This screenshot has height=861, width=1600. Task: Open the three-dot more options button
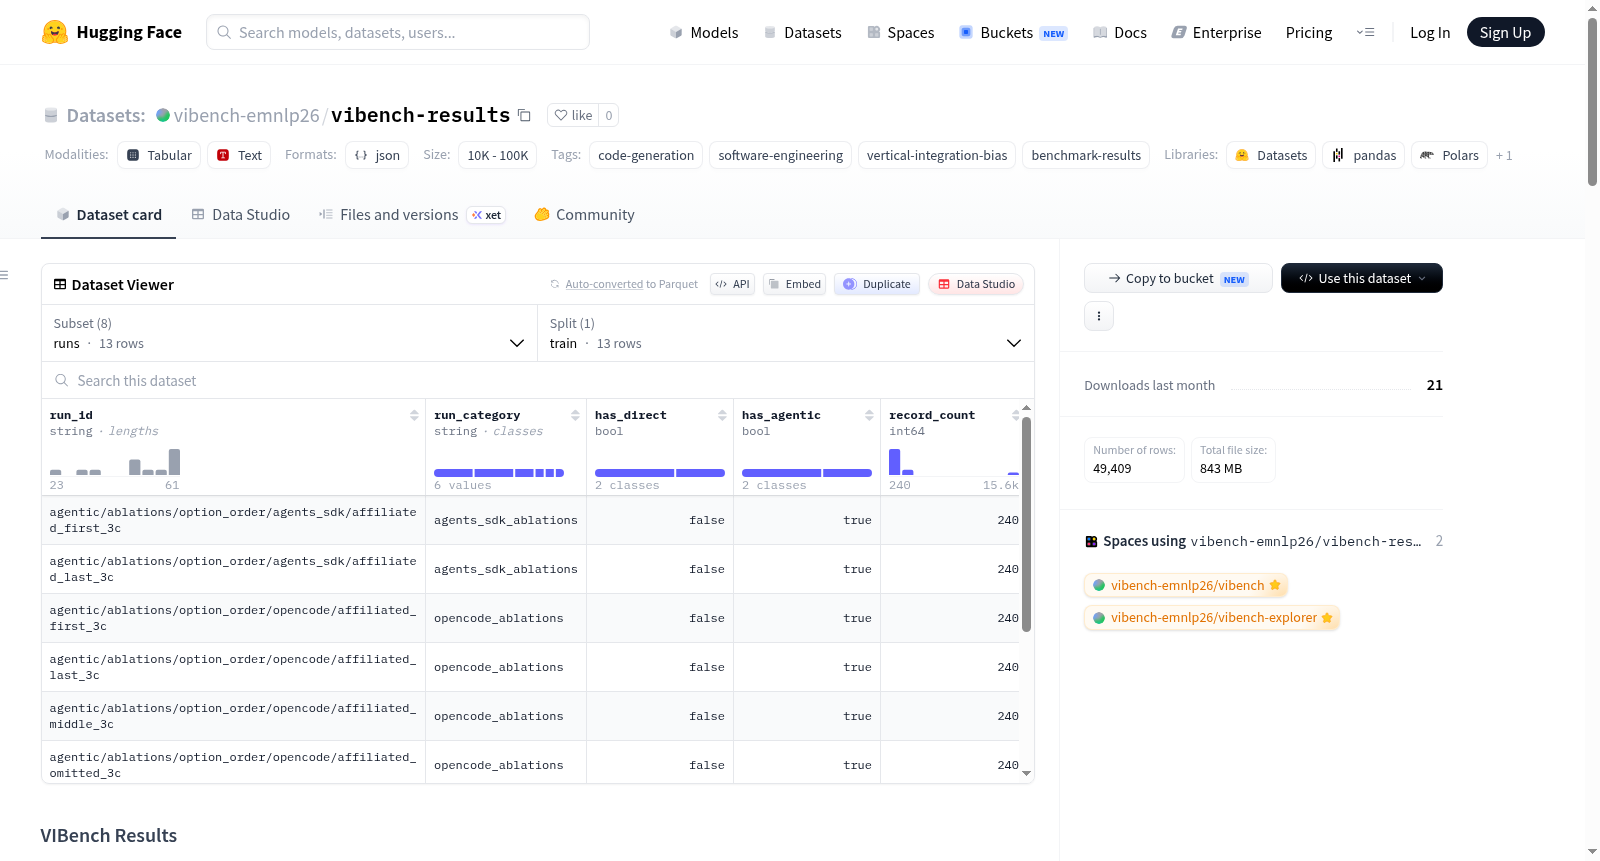(x=1099, y=316)
